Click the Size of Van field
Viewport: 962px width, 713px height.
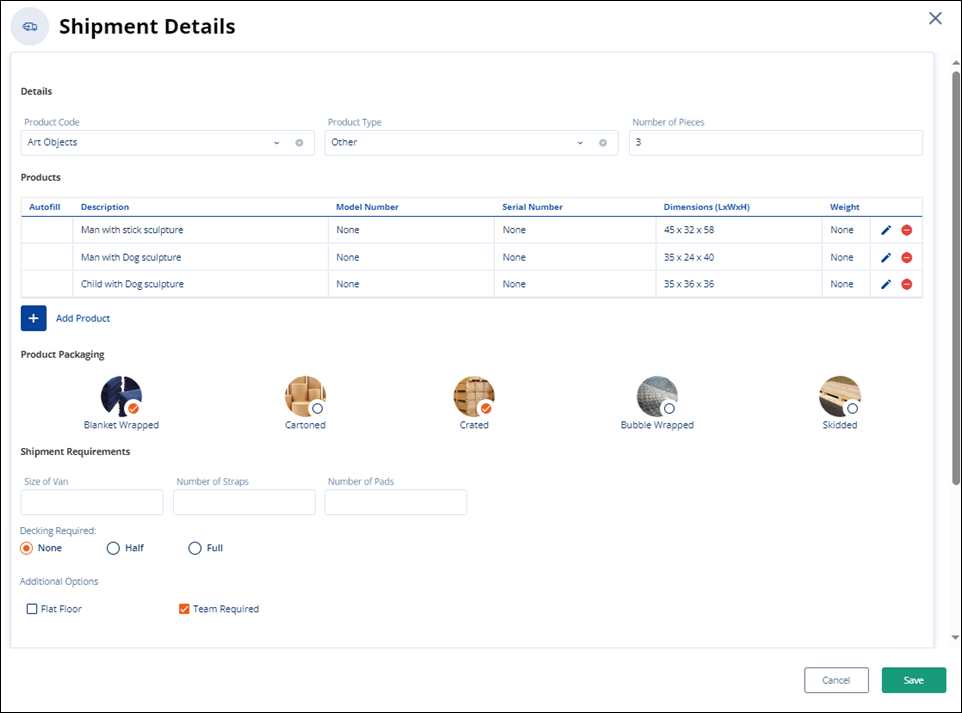pos(92,502)
